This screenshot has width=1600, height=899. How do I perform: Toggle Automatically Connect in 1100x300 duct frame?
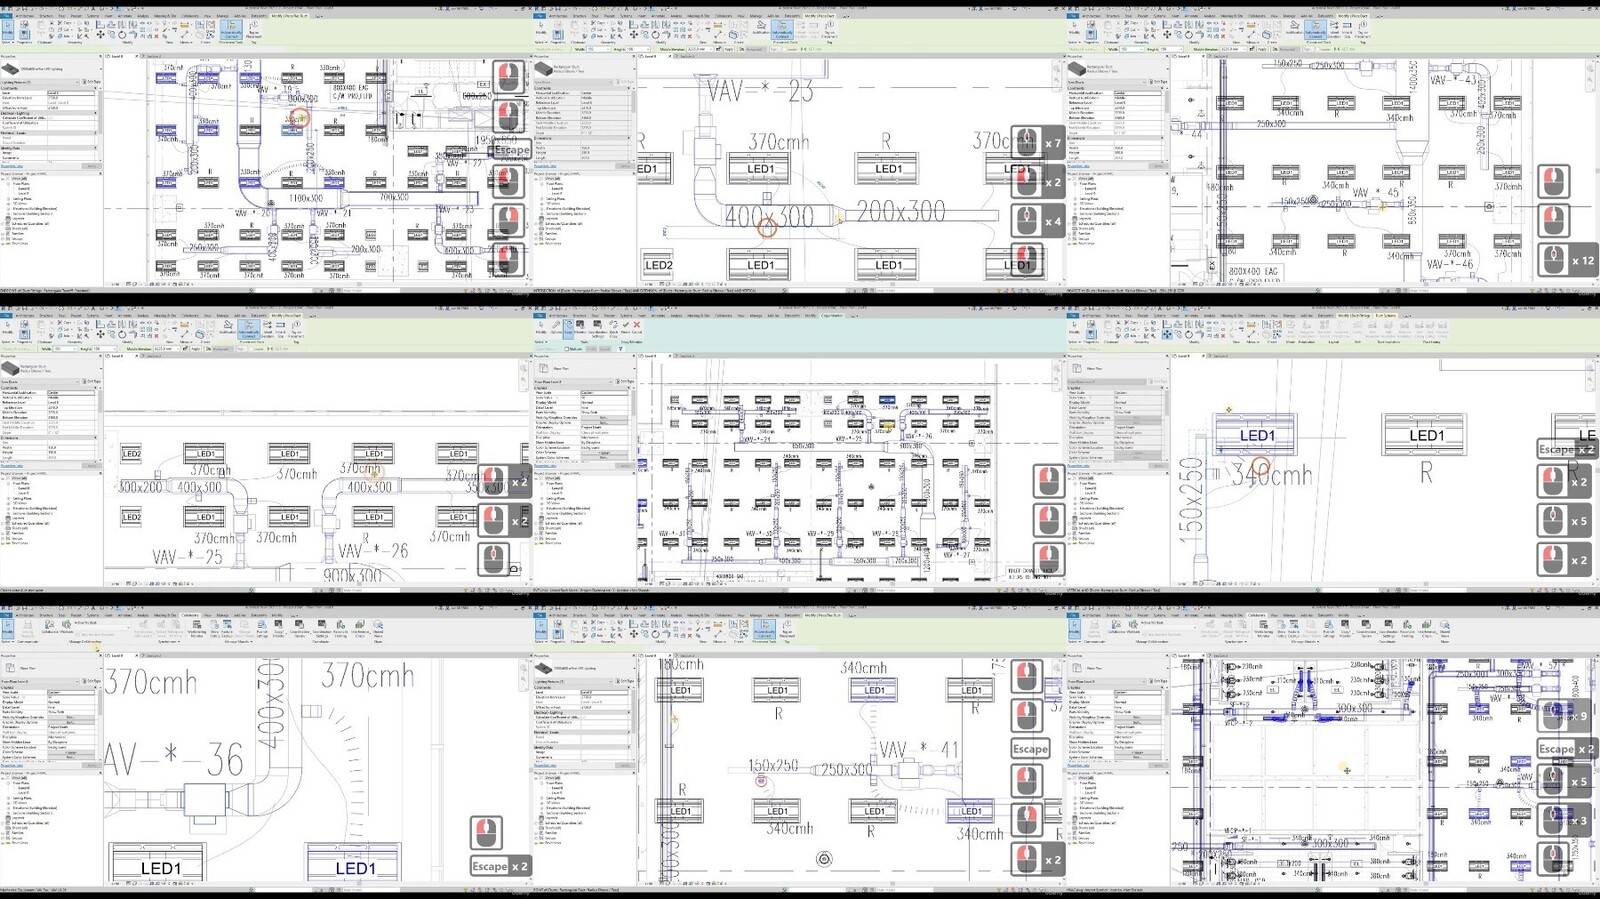pyautogui.click(x=231, y=32)
